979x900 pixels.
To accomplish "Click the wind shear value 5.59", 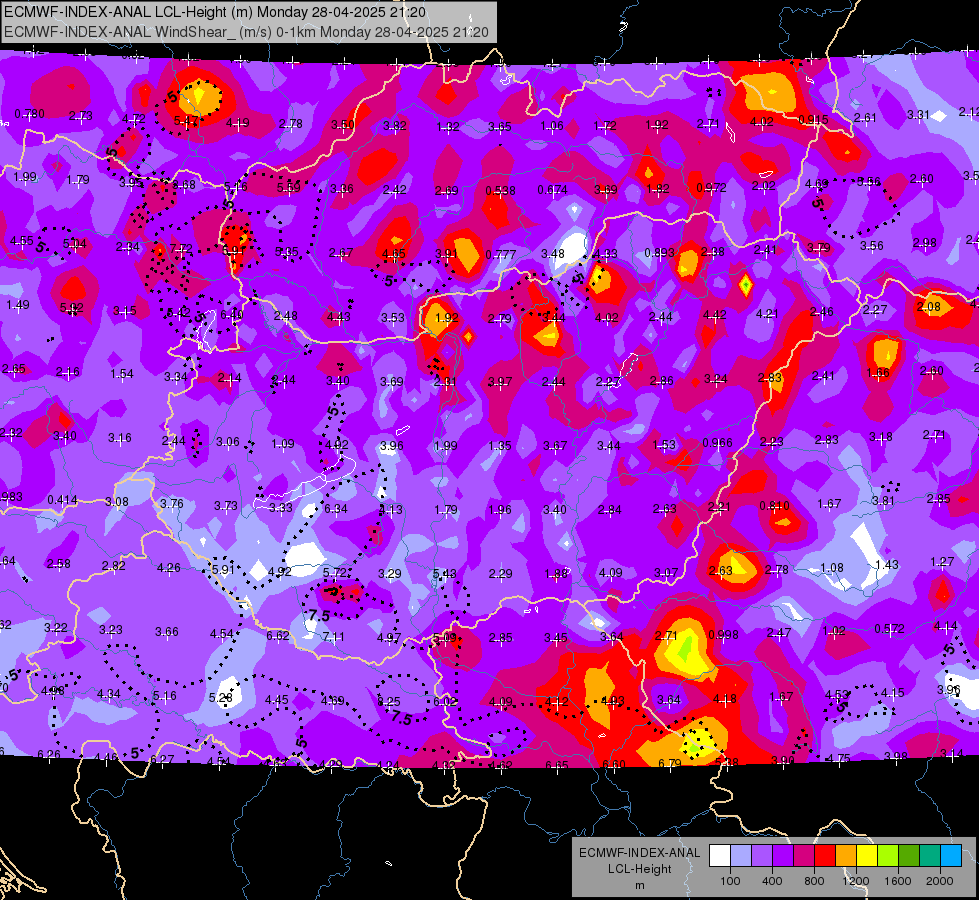I will coord(288,187).
